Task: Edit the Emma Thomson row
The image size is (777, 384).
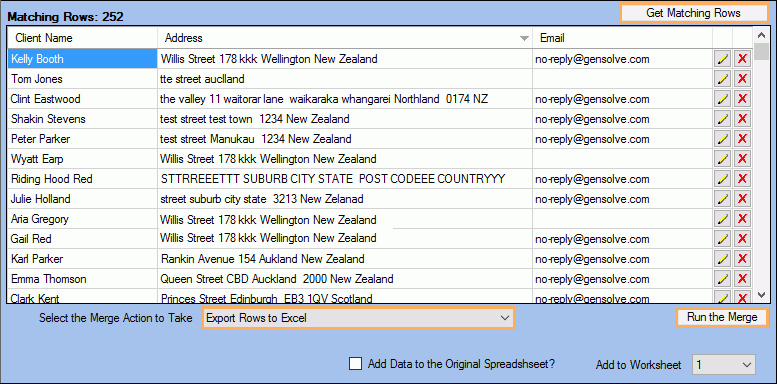Action: point(722,279)
